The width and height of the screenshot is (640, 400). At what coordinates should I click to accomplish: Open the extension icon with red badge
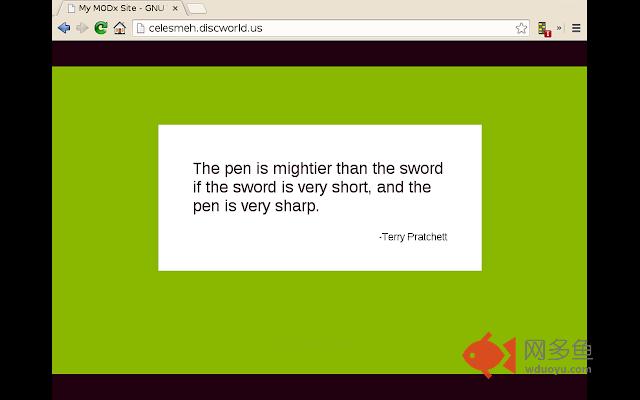(x=544, y=29)
